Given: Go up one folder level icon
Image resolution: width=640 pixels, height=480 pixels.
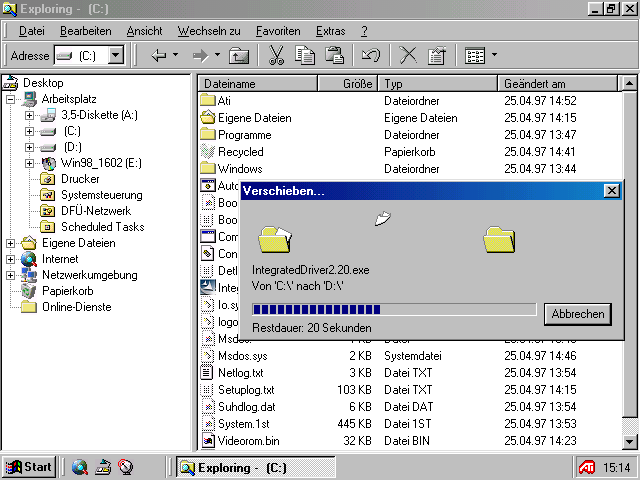Looking at the screenshot, I should click(239, 56).
